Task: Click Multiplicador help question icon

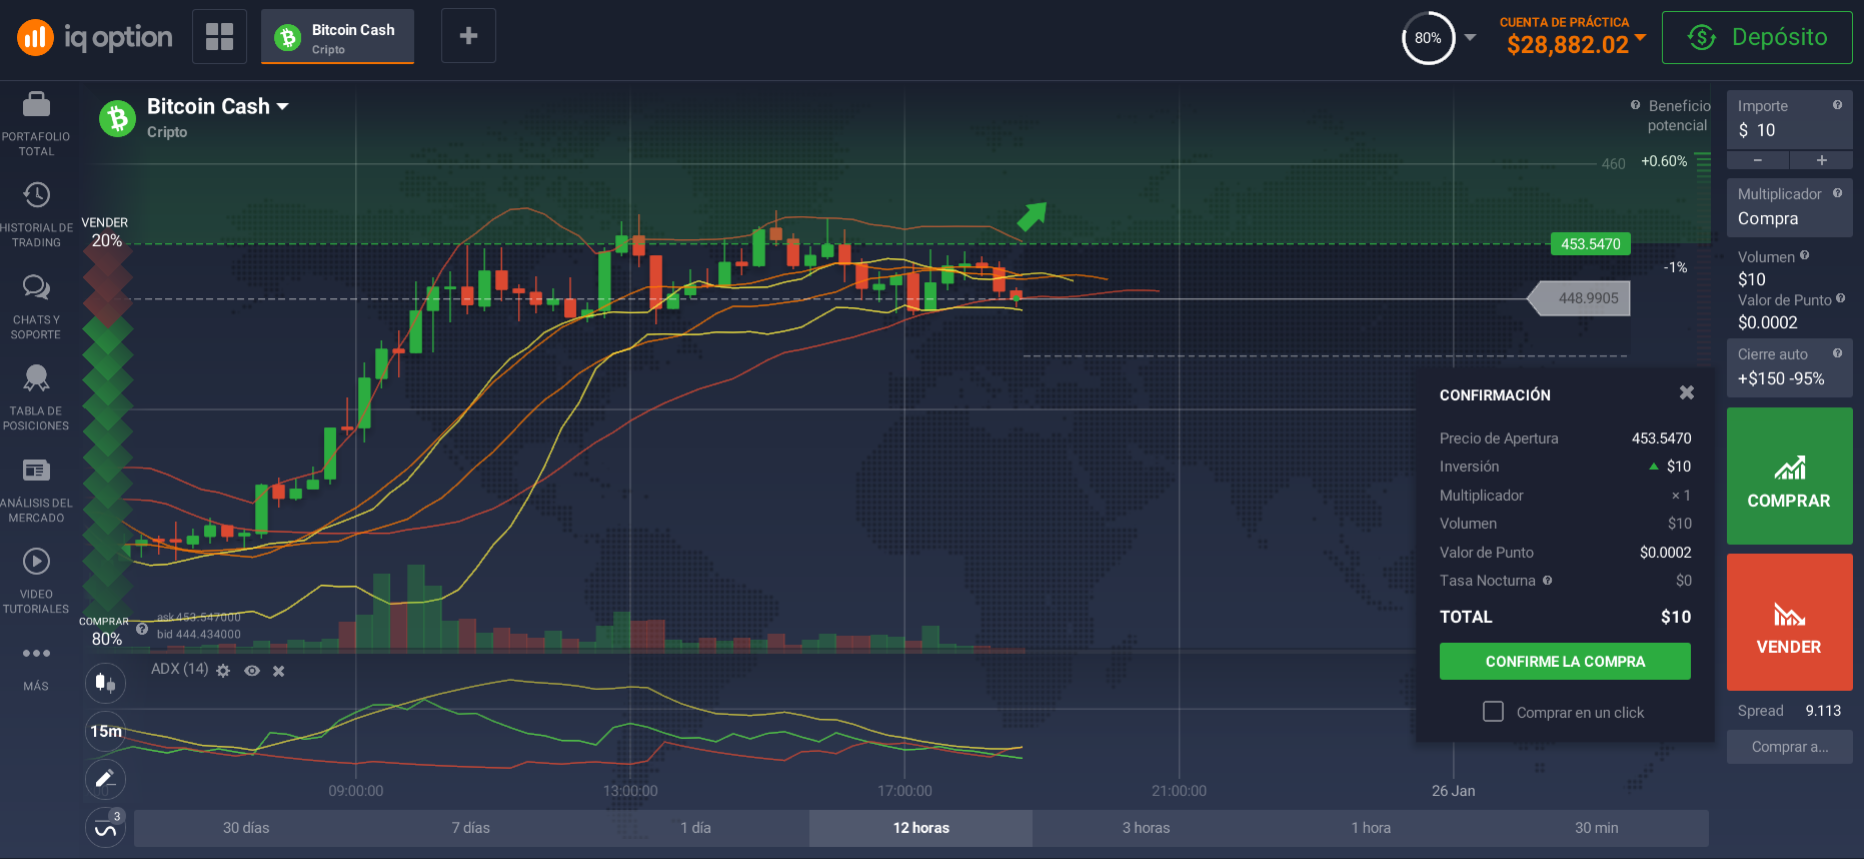Action: click(x=1837, y=193)
